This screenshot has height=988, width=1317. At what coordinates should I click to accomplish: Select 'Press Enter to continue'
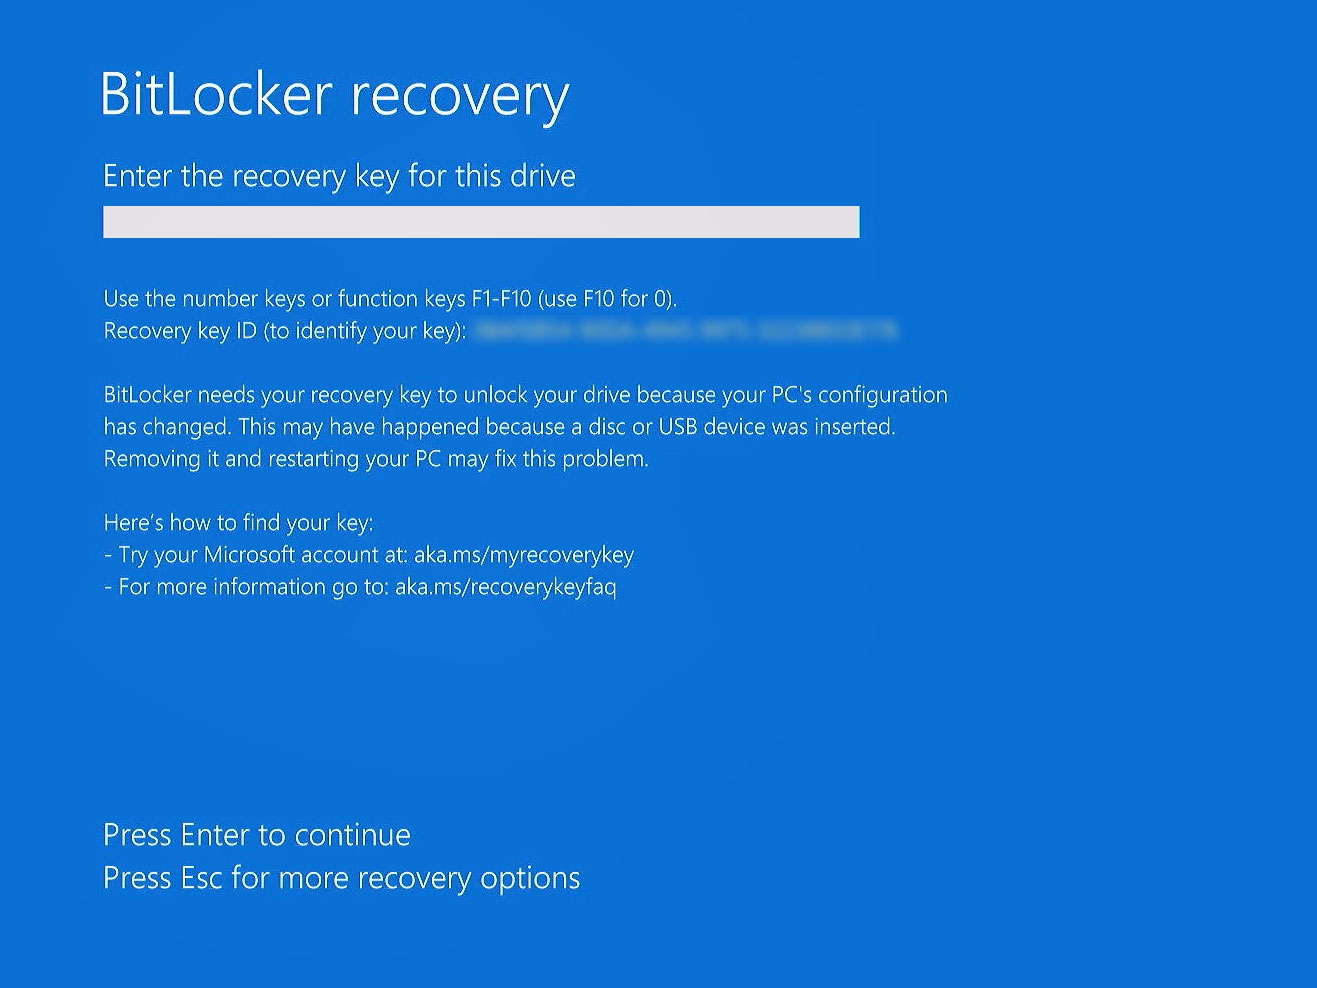(257, 835)
